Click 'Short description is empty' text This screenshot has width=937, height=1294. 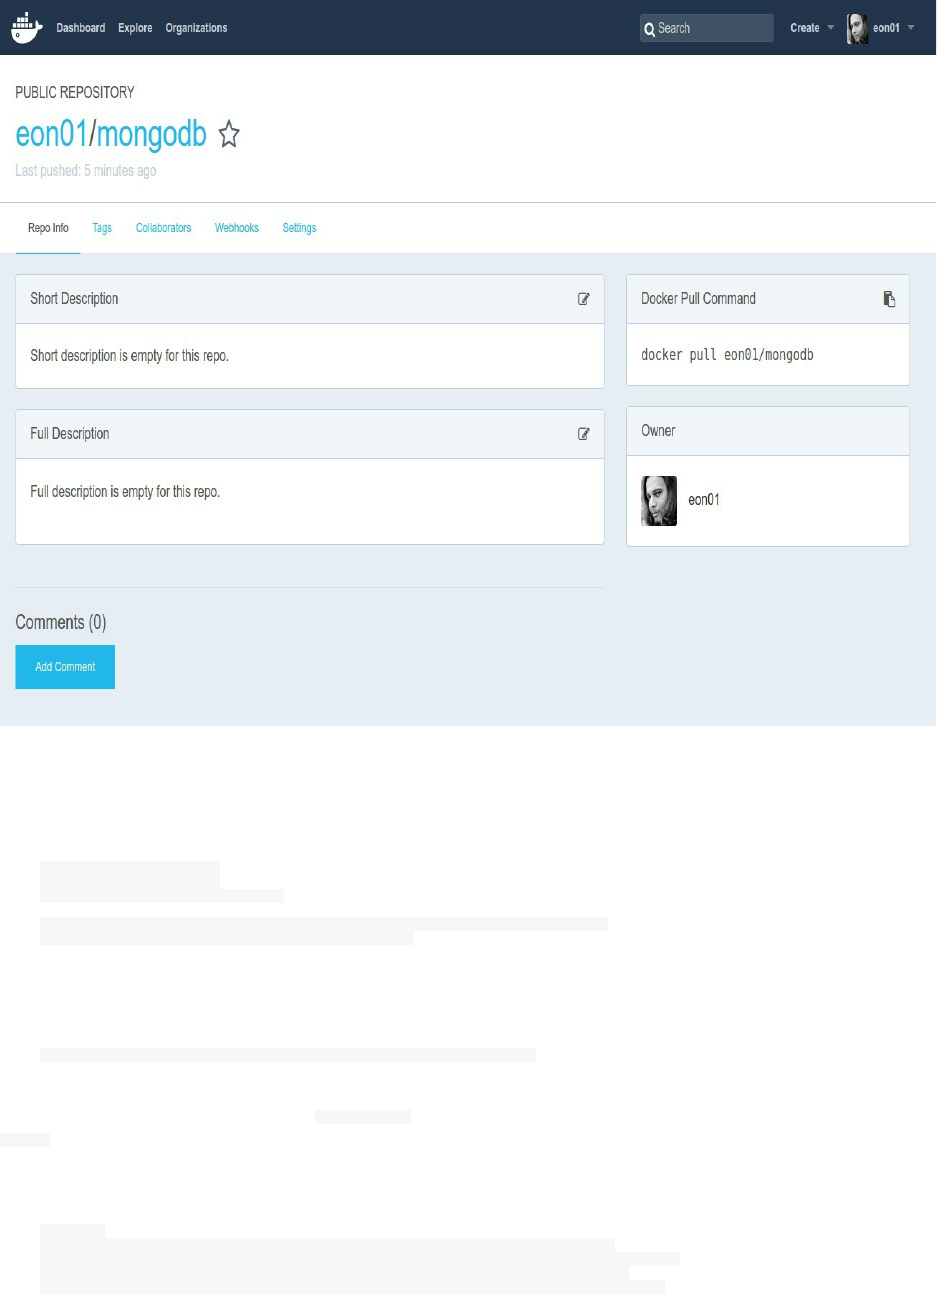(x=130, y=356)
